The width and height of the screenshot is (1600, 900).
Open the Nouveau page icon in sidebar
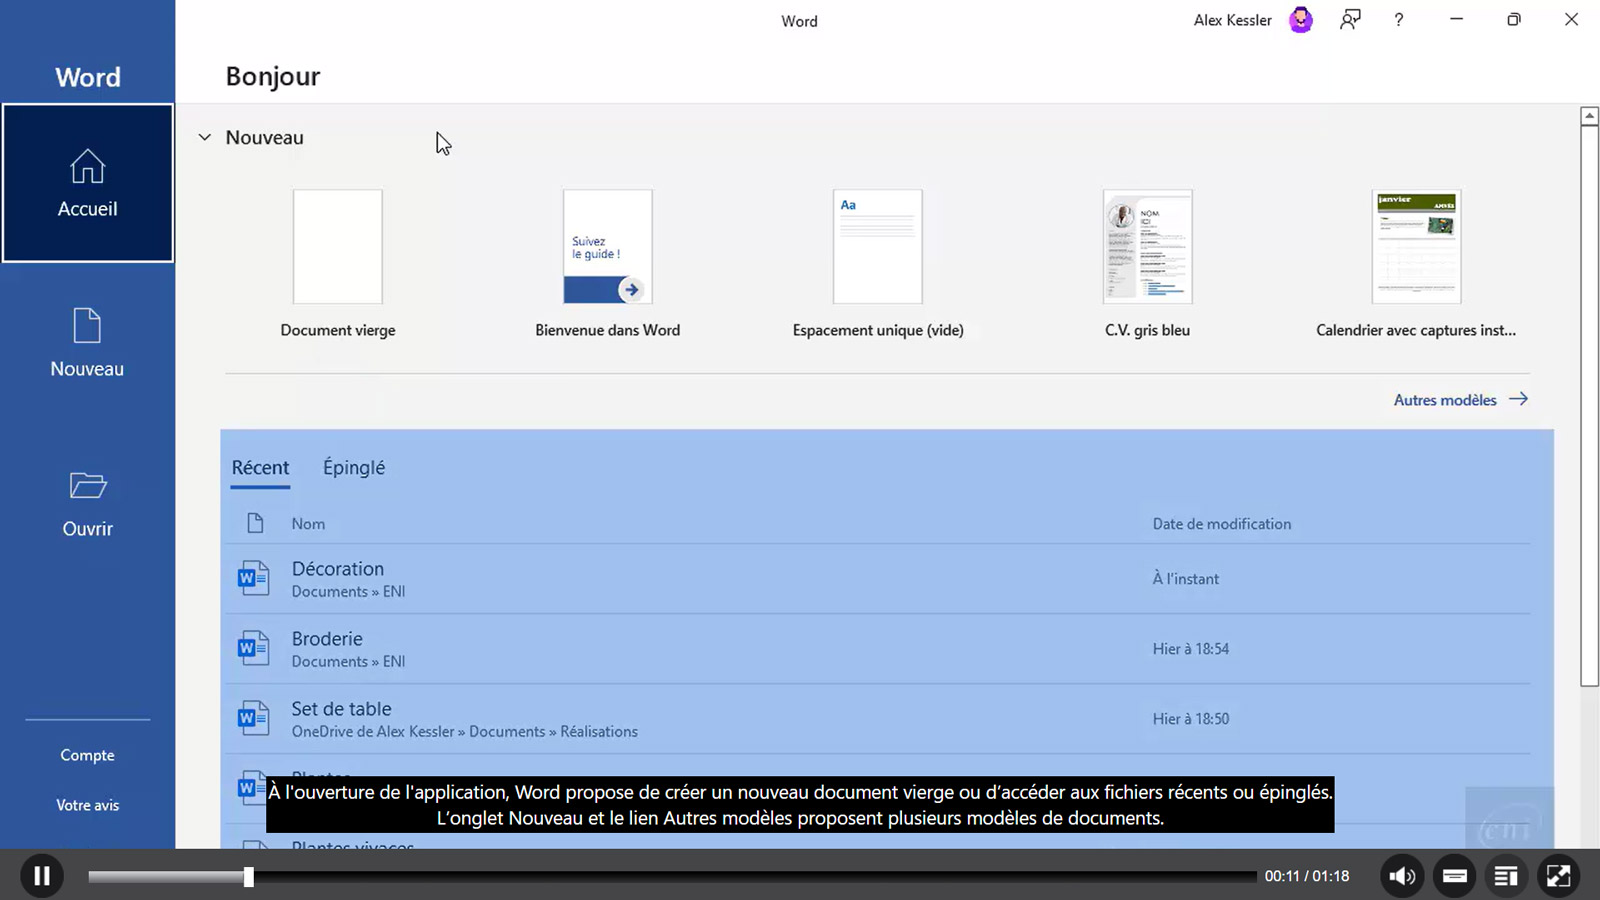[x=88, y=326]
